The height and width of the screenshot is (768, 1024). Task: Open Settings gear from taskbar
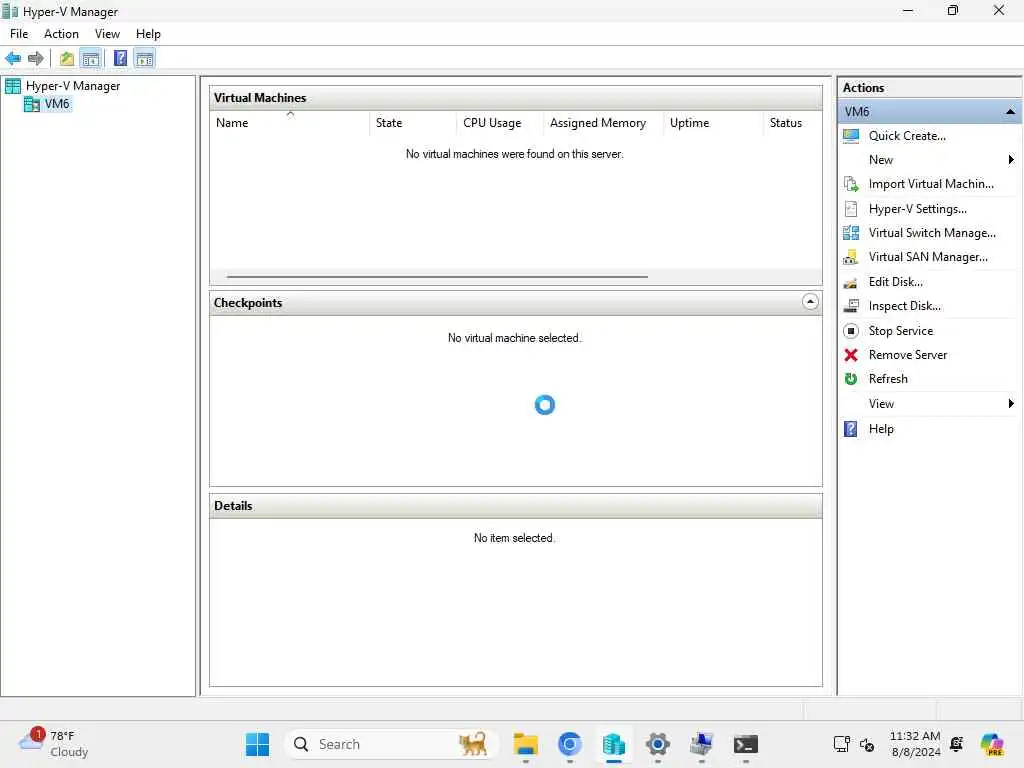(x=658, y=744)
